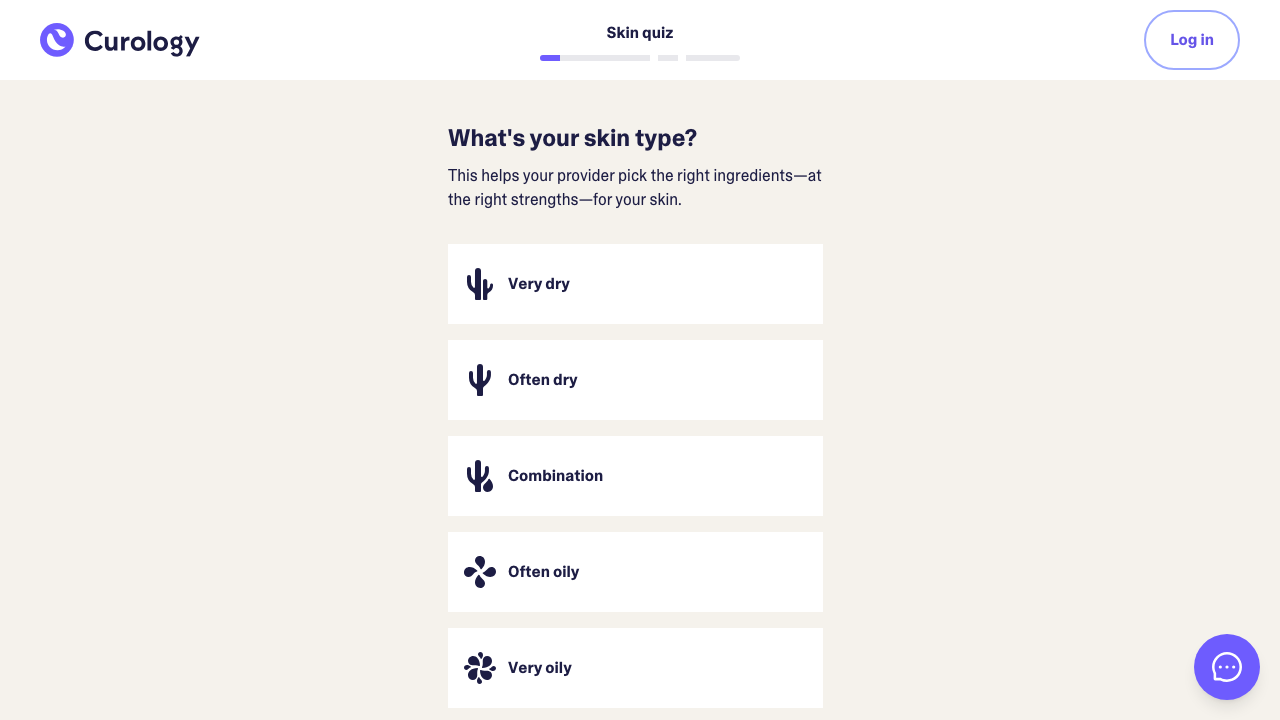
Task: Click the last quiz progress segment
Action: [x=713, y=58]
